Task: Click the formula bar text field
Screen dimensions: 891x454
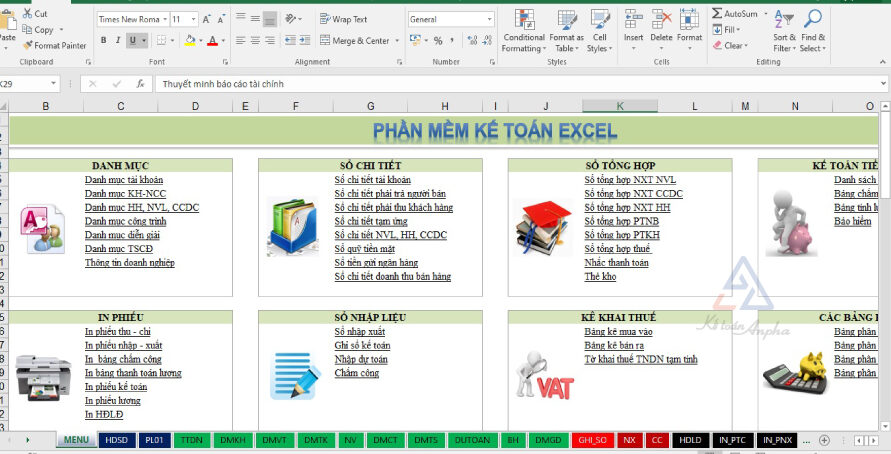Action: coord(500,84)
